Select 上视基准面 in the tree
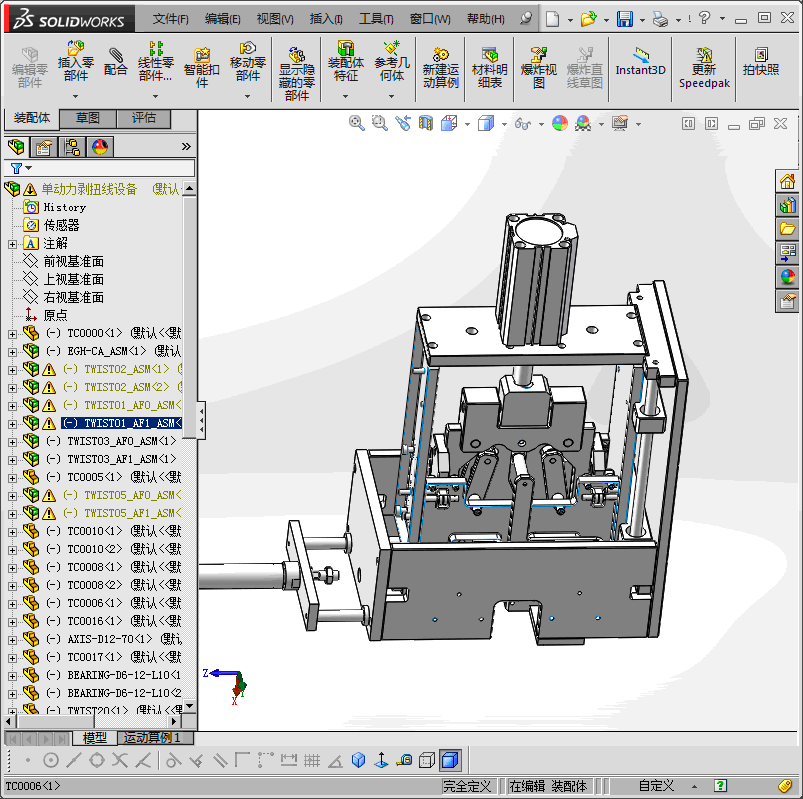 pyautogui.click(x=73, y=279)
